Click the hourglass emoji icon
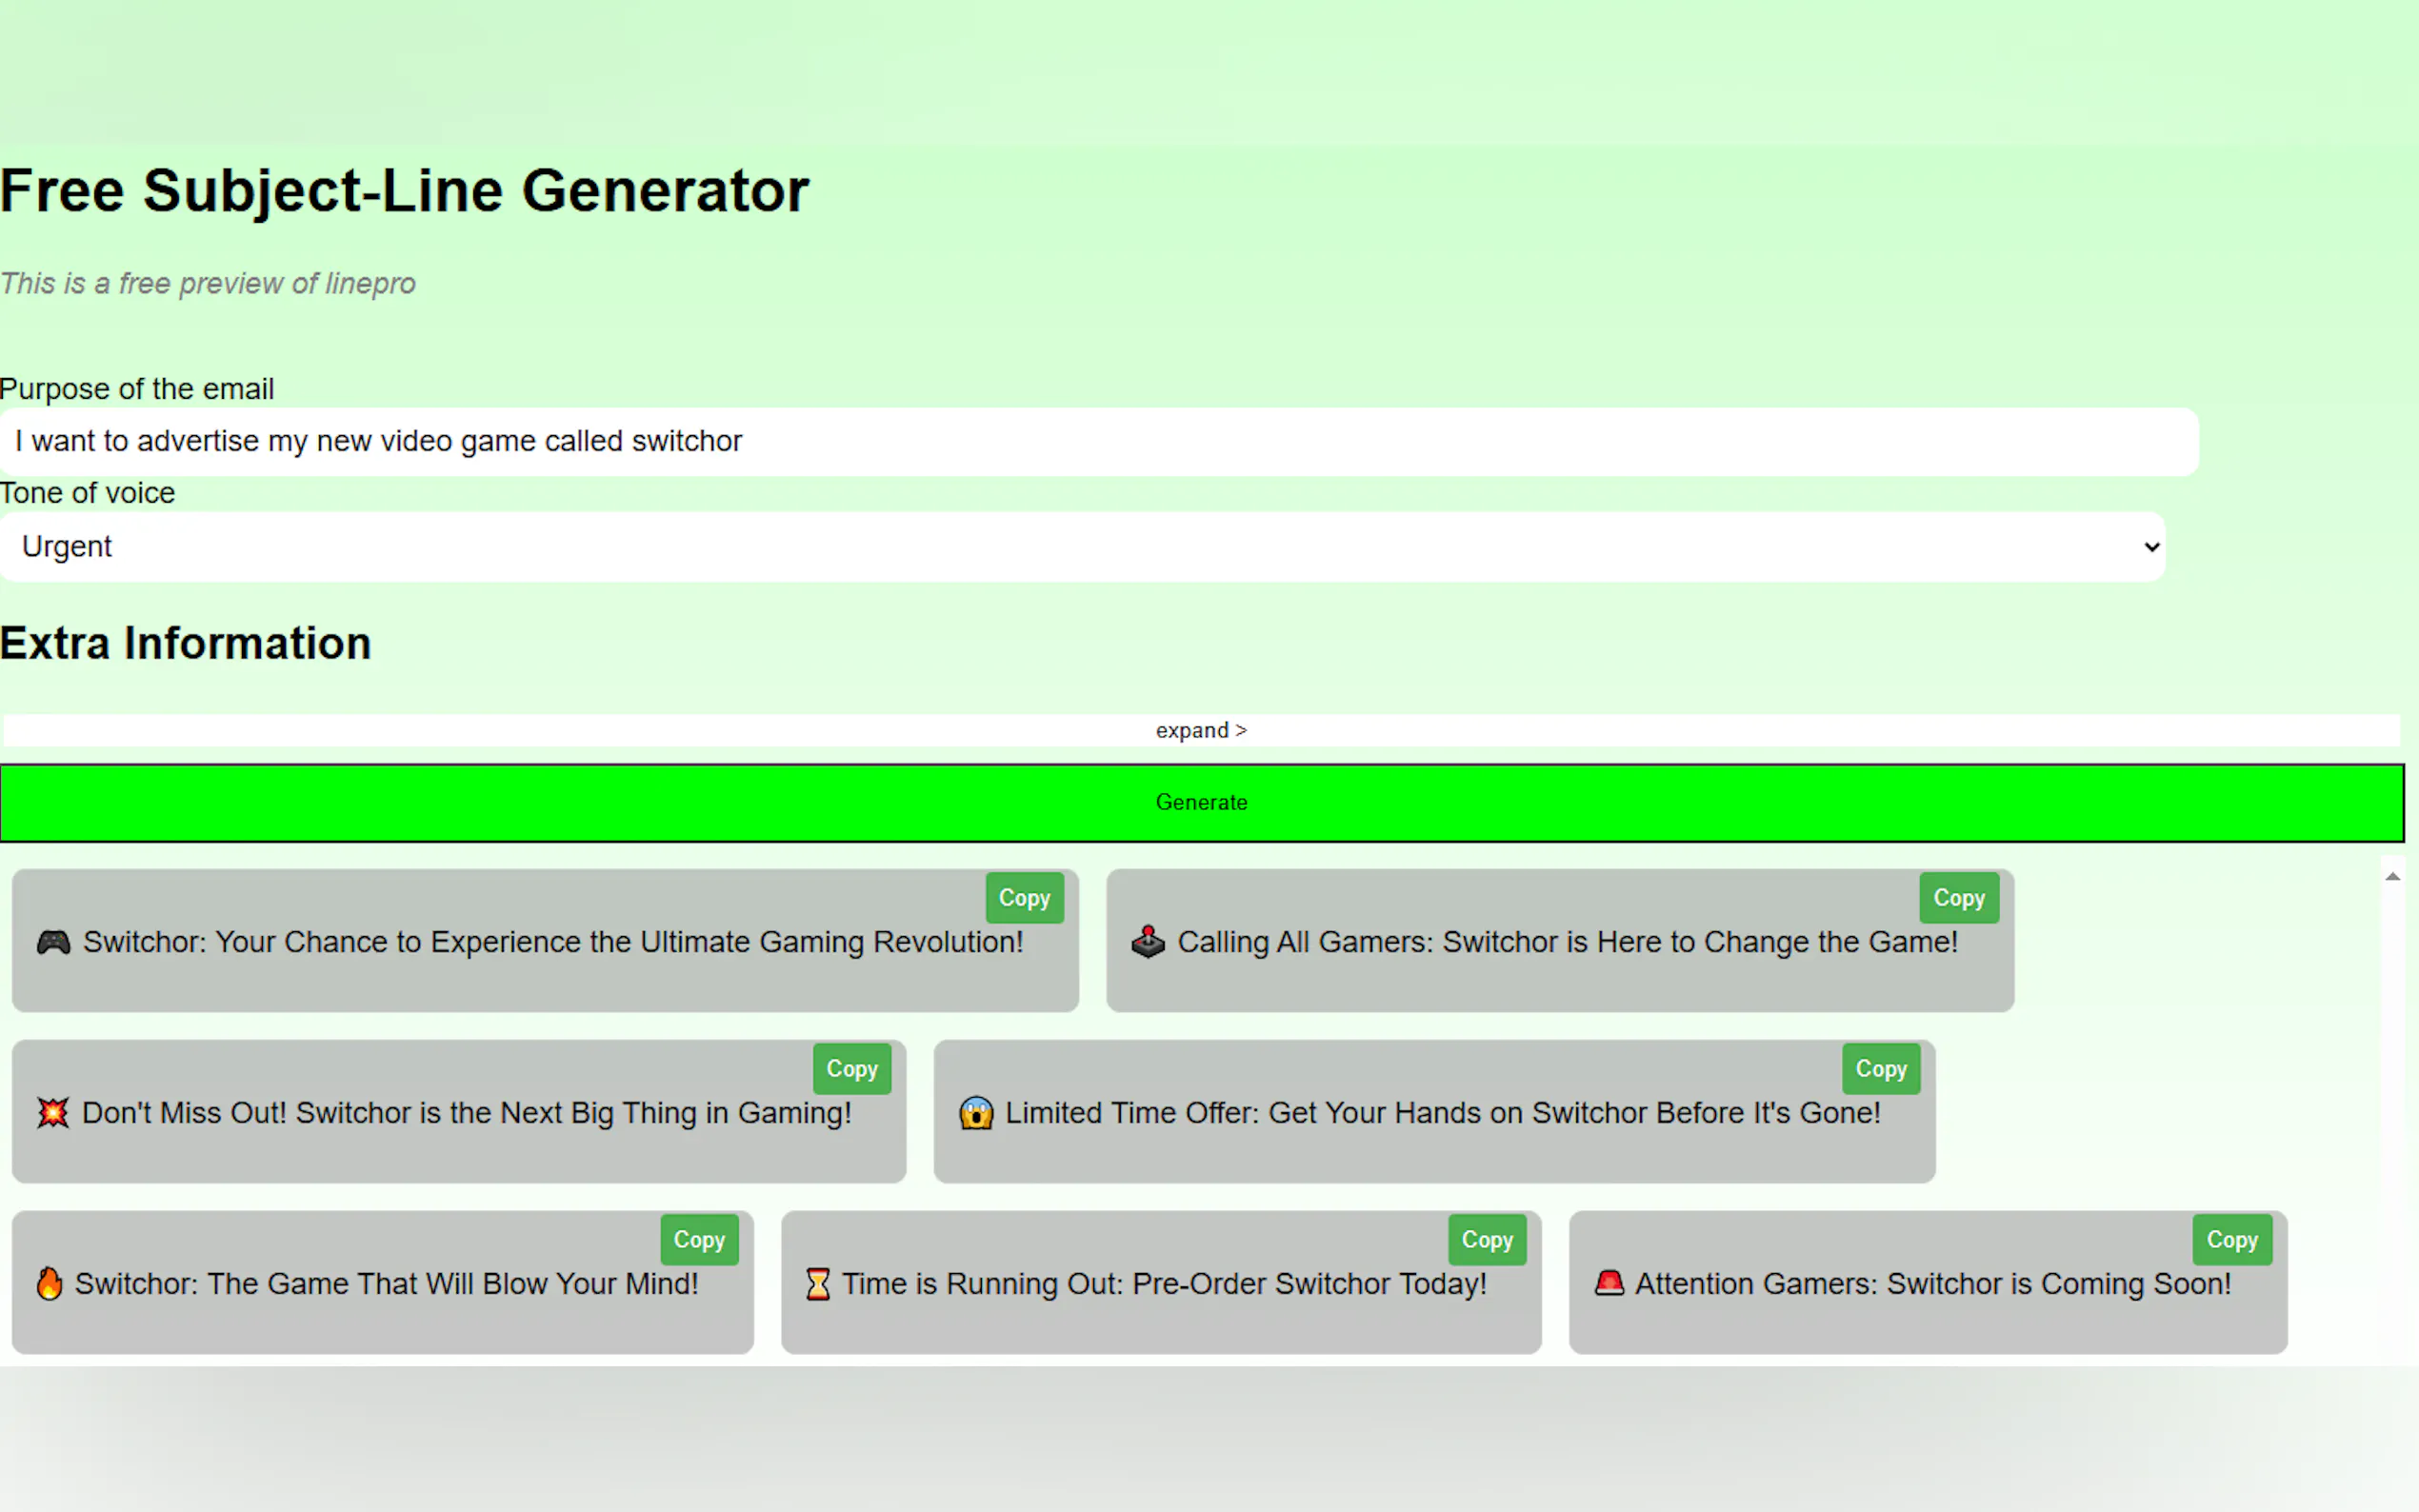The image size is (2419, 1512). pos(817,1284)
